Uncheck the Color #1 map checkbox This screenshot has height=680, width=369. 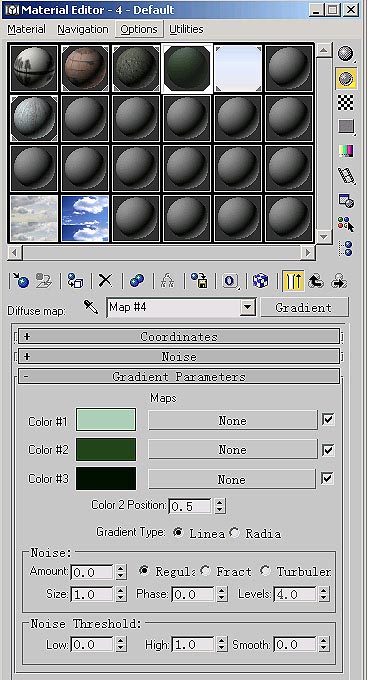pyautogui.click(x=328, y=420)
